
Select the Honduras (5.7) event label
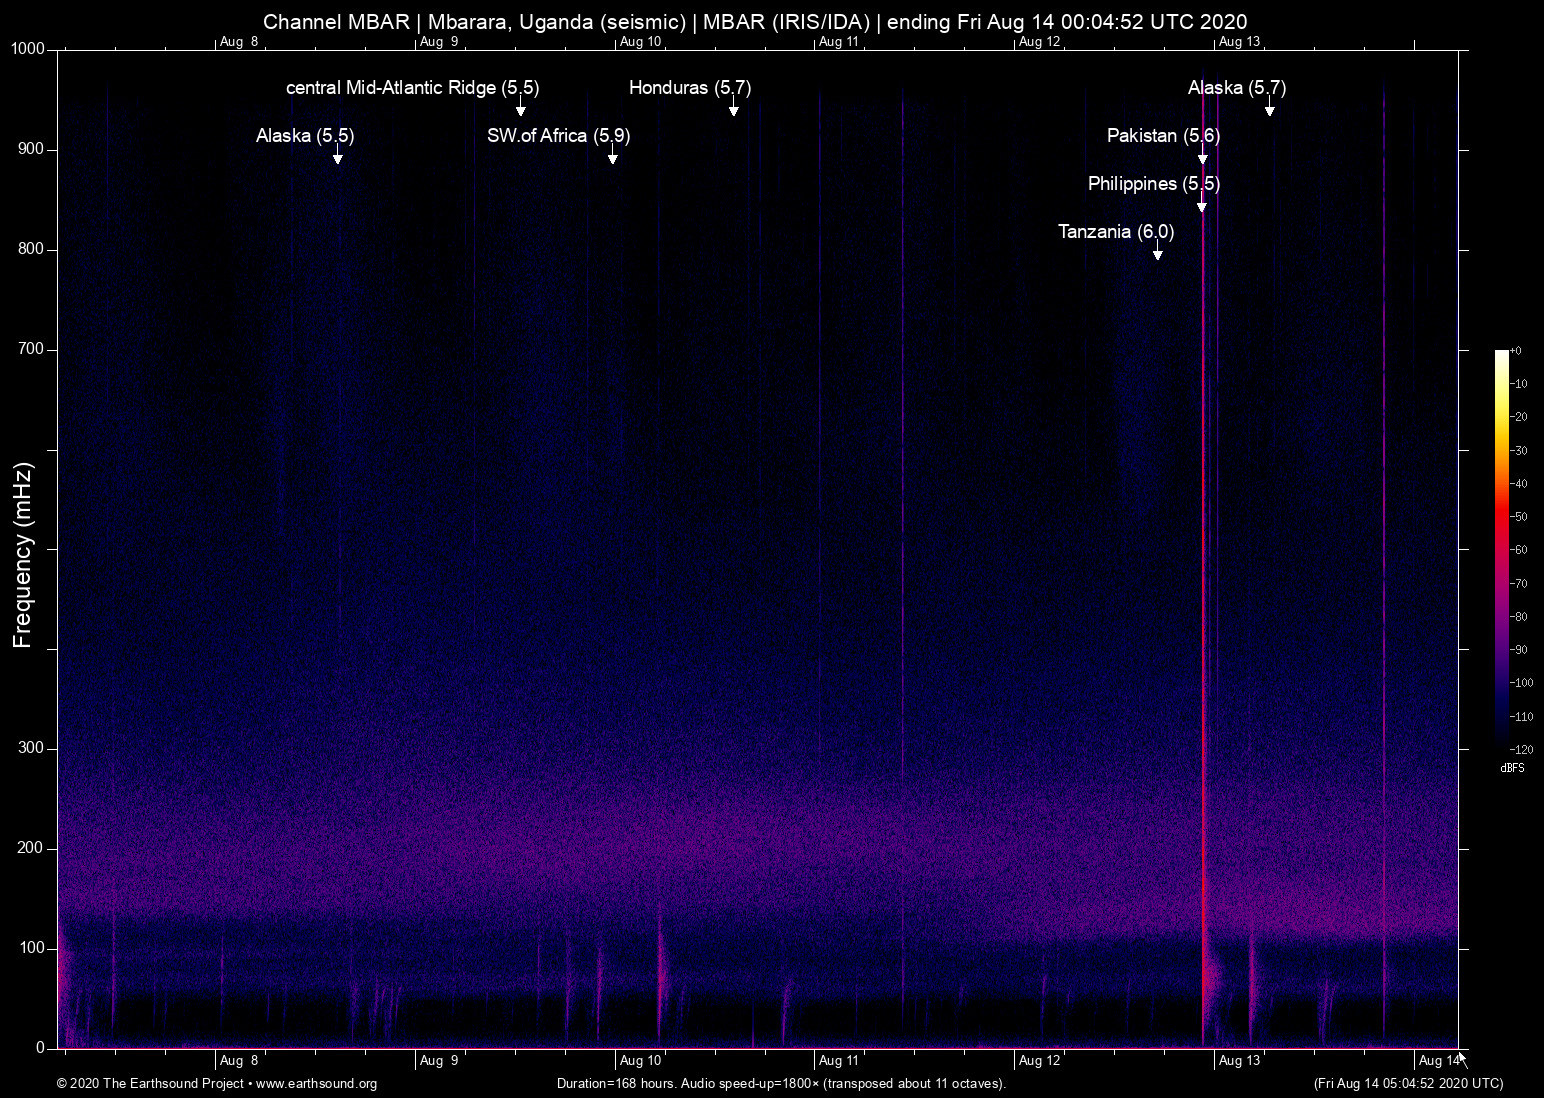pos(689,88)
